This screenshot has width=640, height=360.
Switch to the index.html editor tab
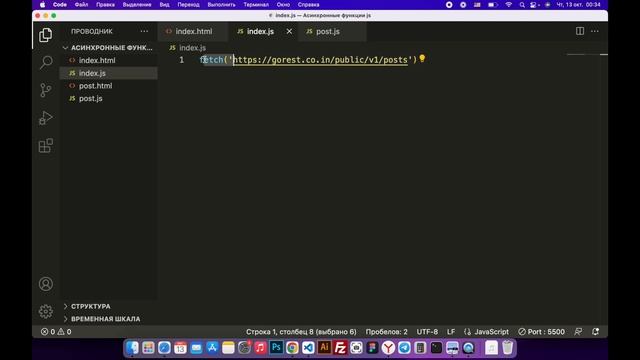coord(193,31)
